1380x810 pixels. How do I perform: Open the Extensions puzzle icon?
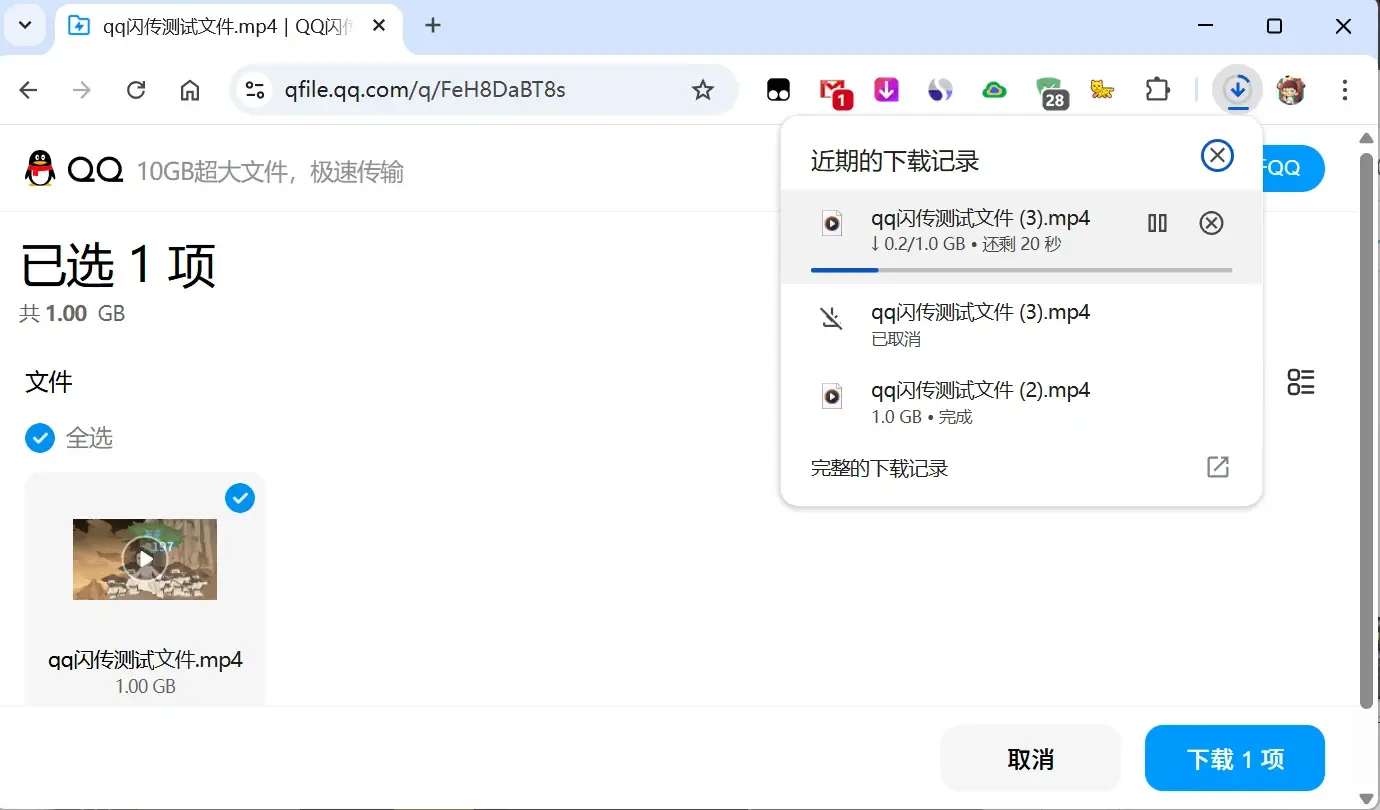pos(1157,90)
